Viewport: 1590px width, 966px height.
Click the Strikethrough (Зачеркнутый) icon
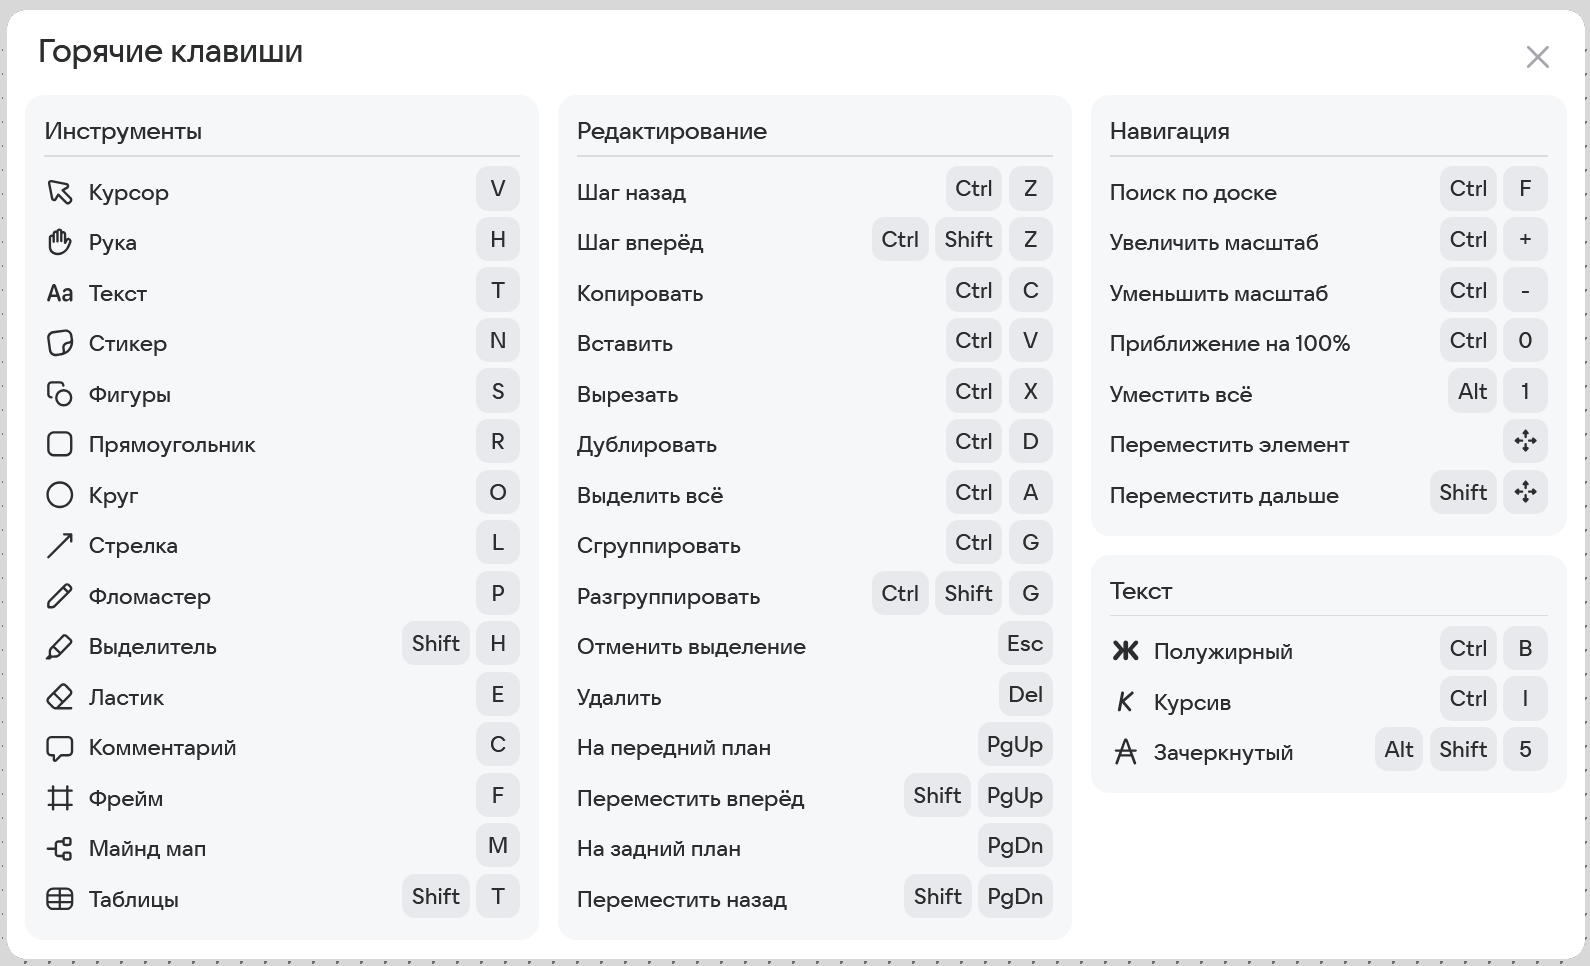coord(1125,752)
